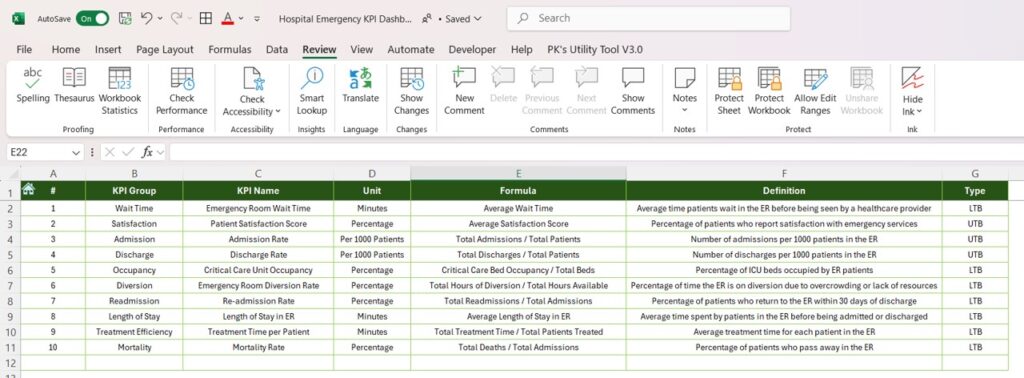
Task: Switch to the Home tab
Action: coord(66,49)
